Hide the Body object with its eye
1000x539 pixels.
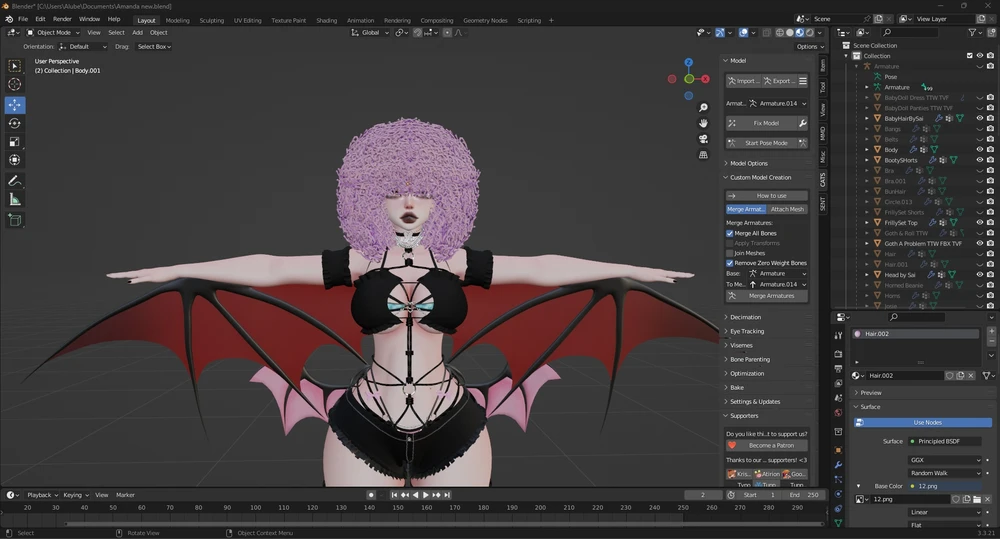click(x=980, y=149)
